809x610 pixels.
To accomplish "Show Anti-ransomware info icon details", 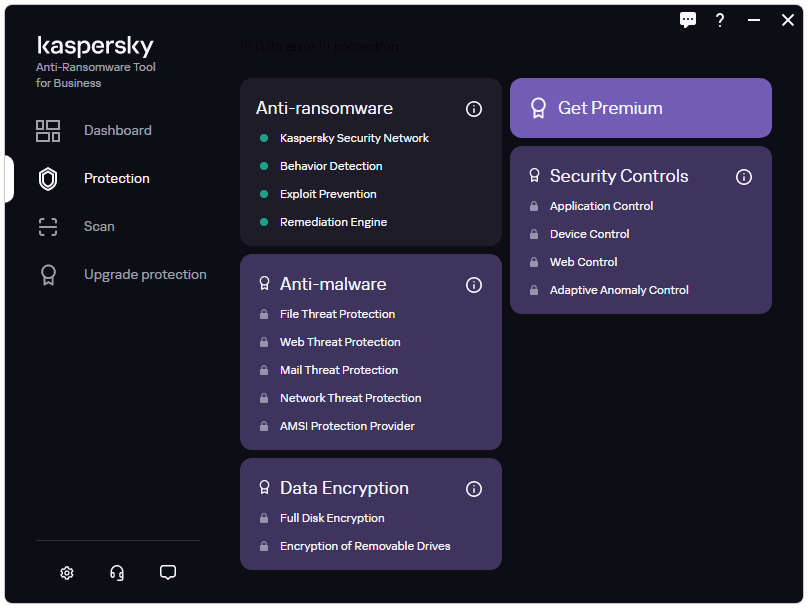I will 474,109.
